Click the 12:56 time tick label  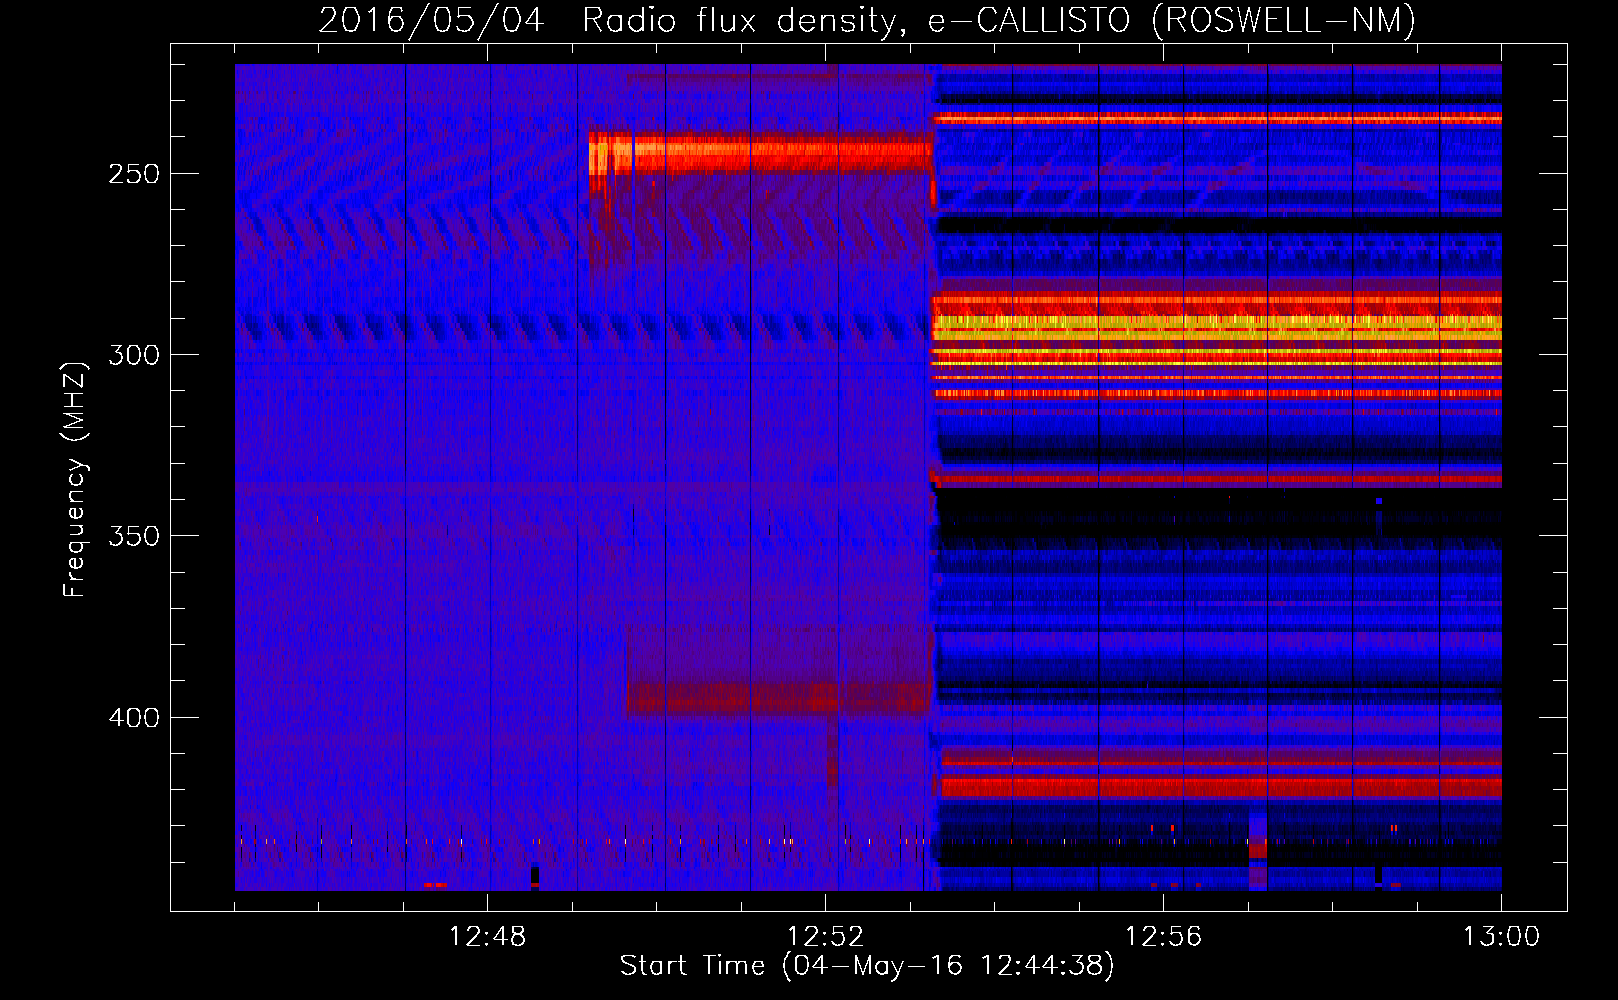pyautogui.click(x=1163, y=937)
